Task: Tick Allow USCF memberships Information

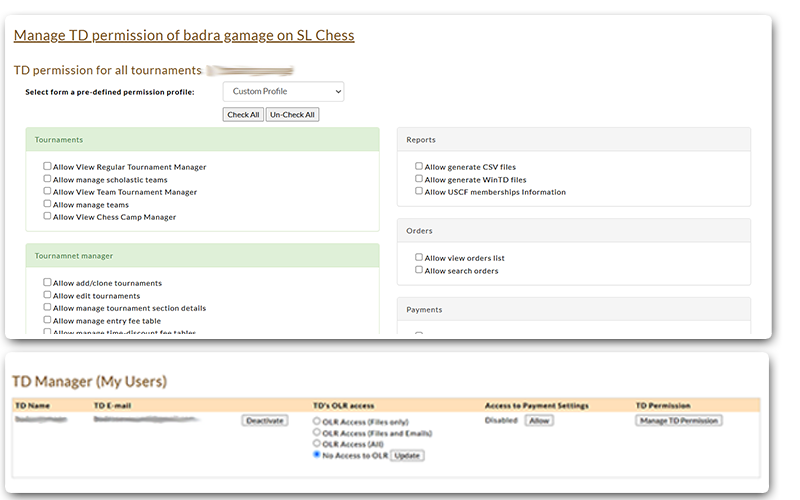Action: point(419,191)
